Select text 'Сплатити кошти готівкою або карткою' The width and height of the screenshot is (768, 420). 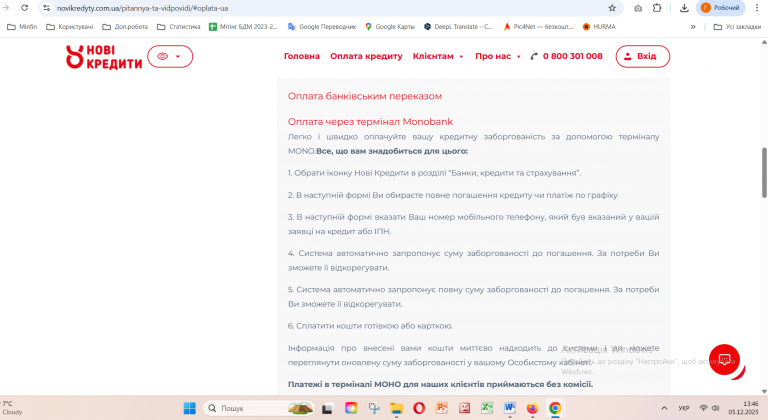click(374, 326)
